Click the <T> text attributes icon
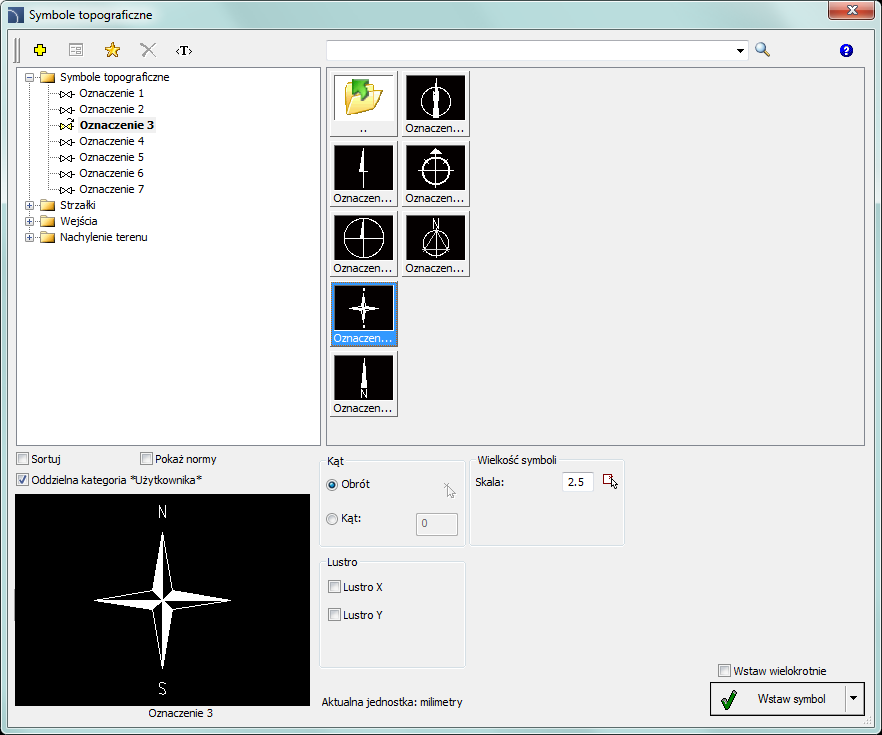The width and height of the screenshot is (882, 735). [184, 51]
